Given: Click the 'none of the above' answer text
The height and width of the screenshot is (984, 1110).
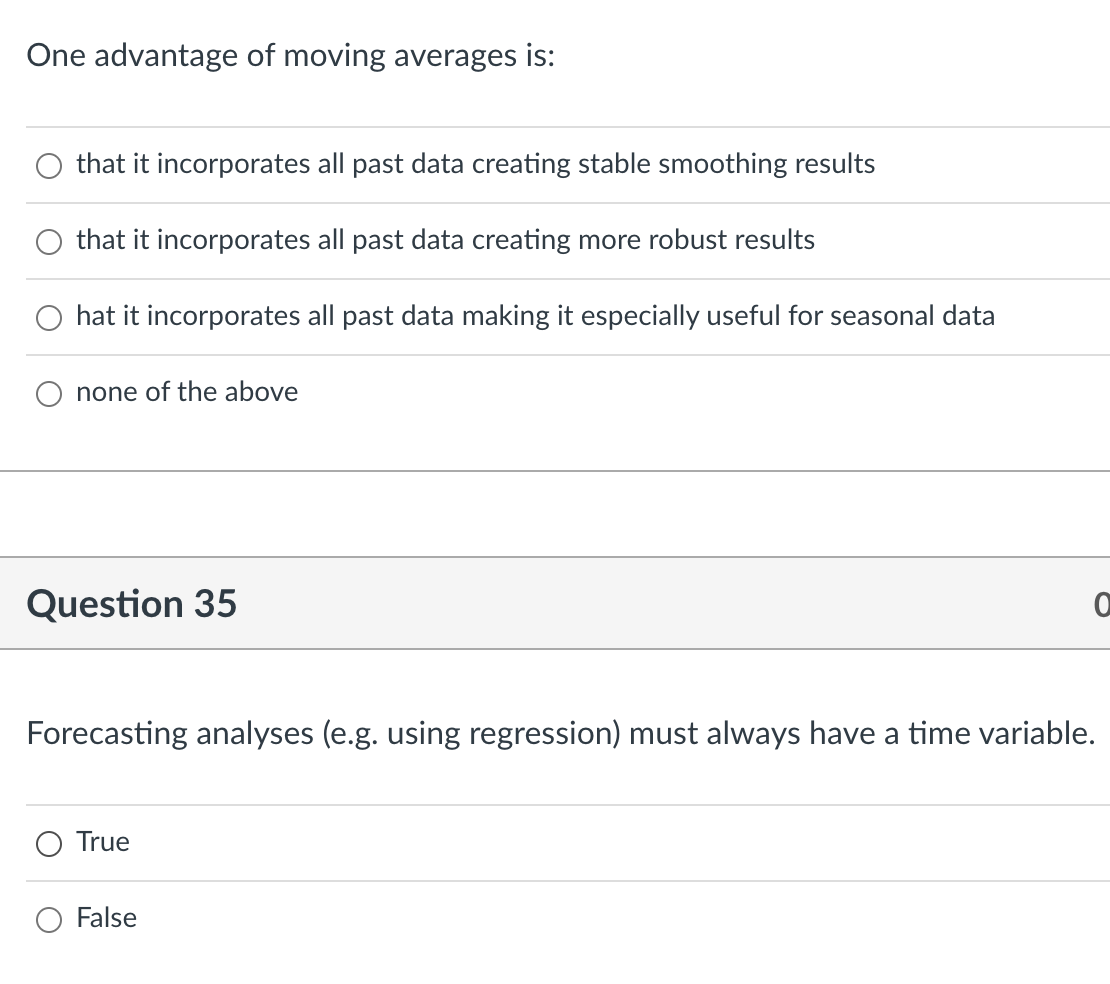Looking at the screenshot, I should pyautogui.click(x=187, y=392).
